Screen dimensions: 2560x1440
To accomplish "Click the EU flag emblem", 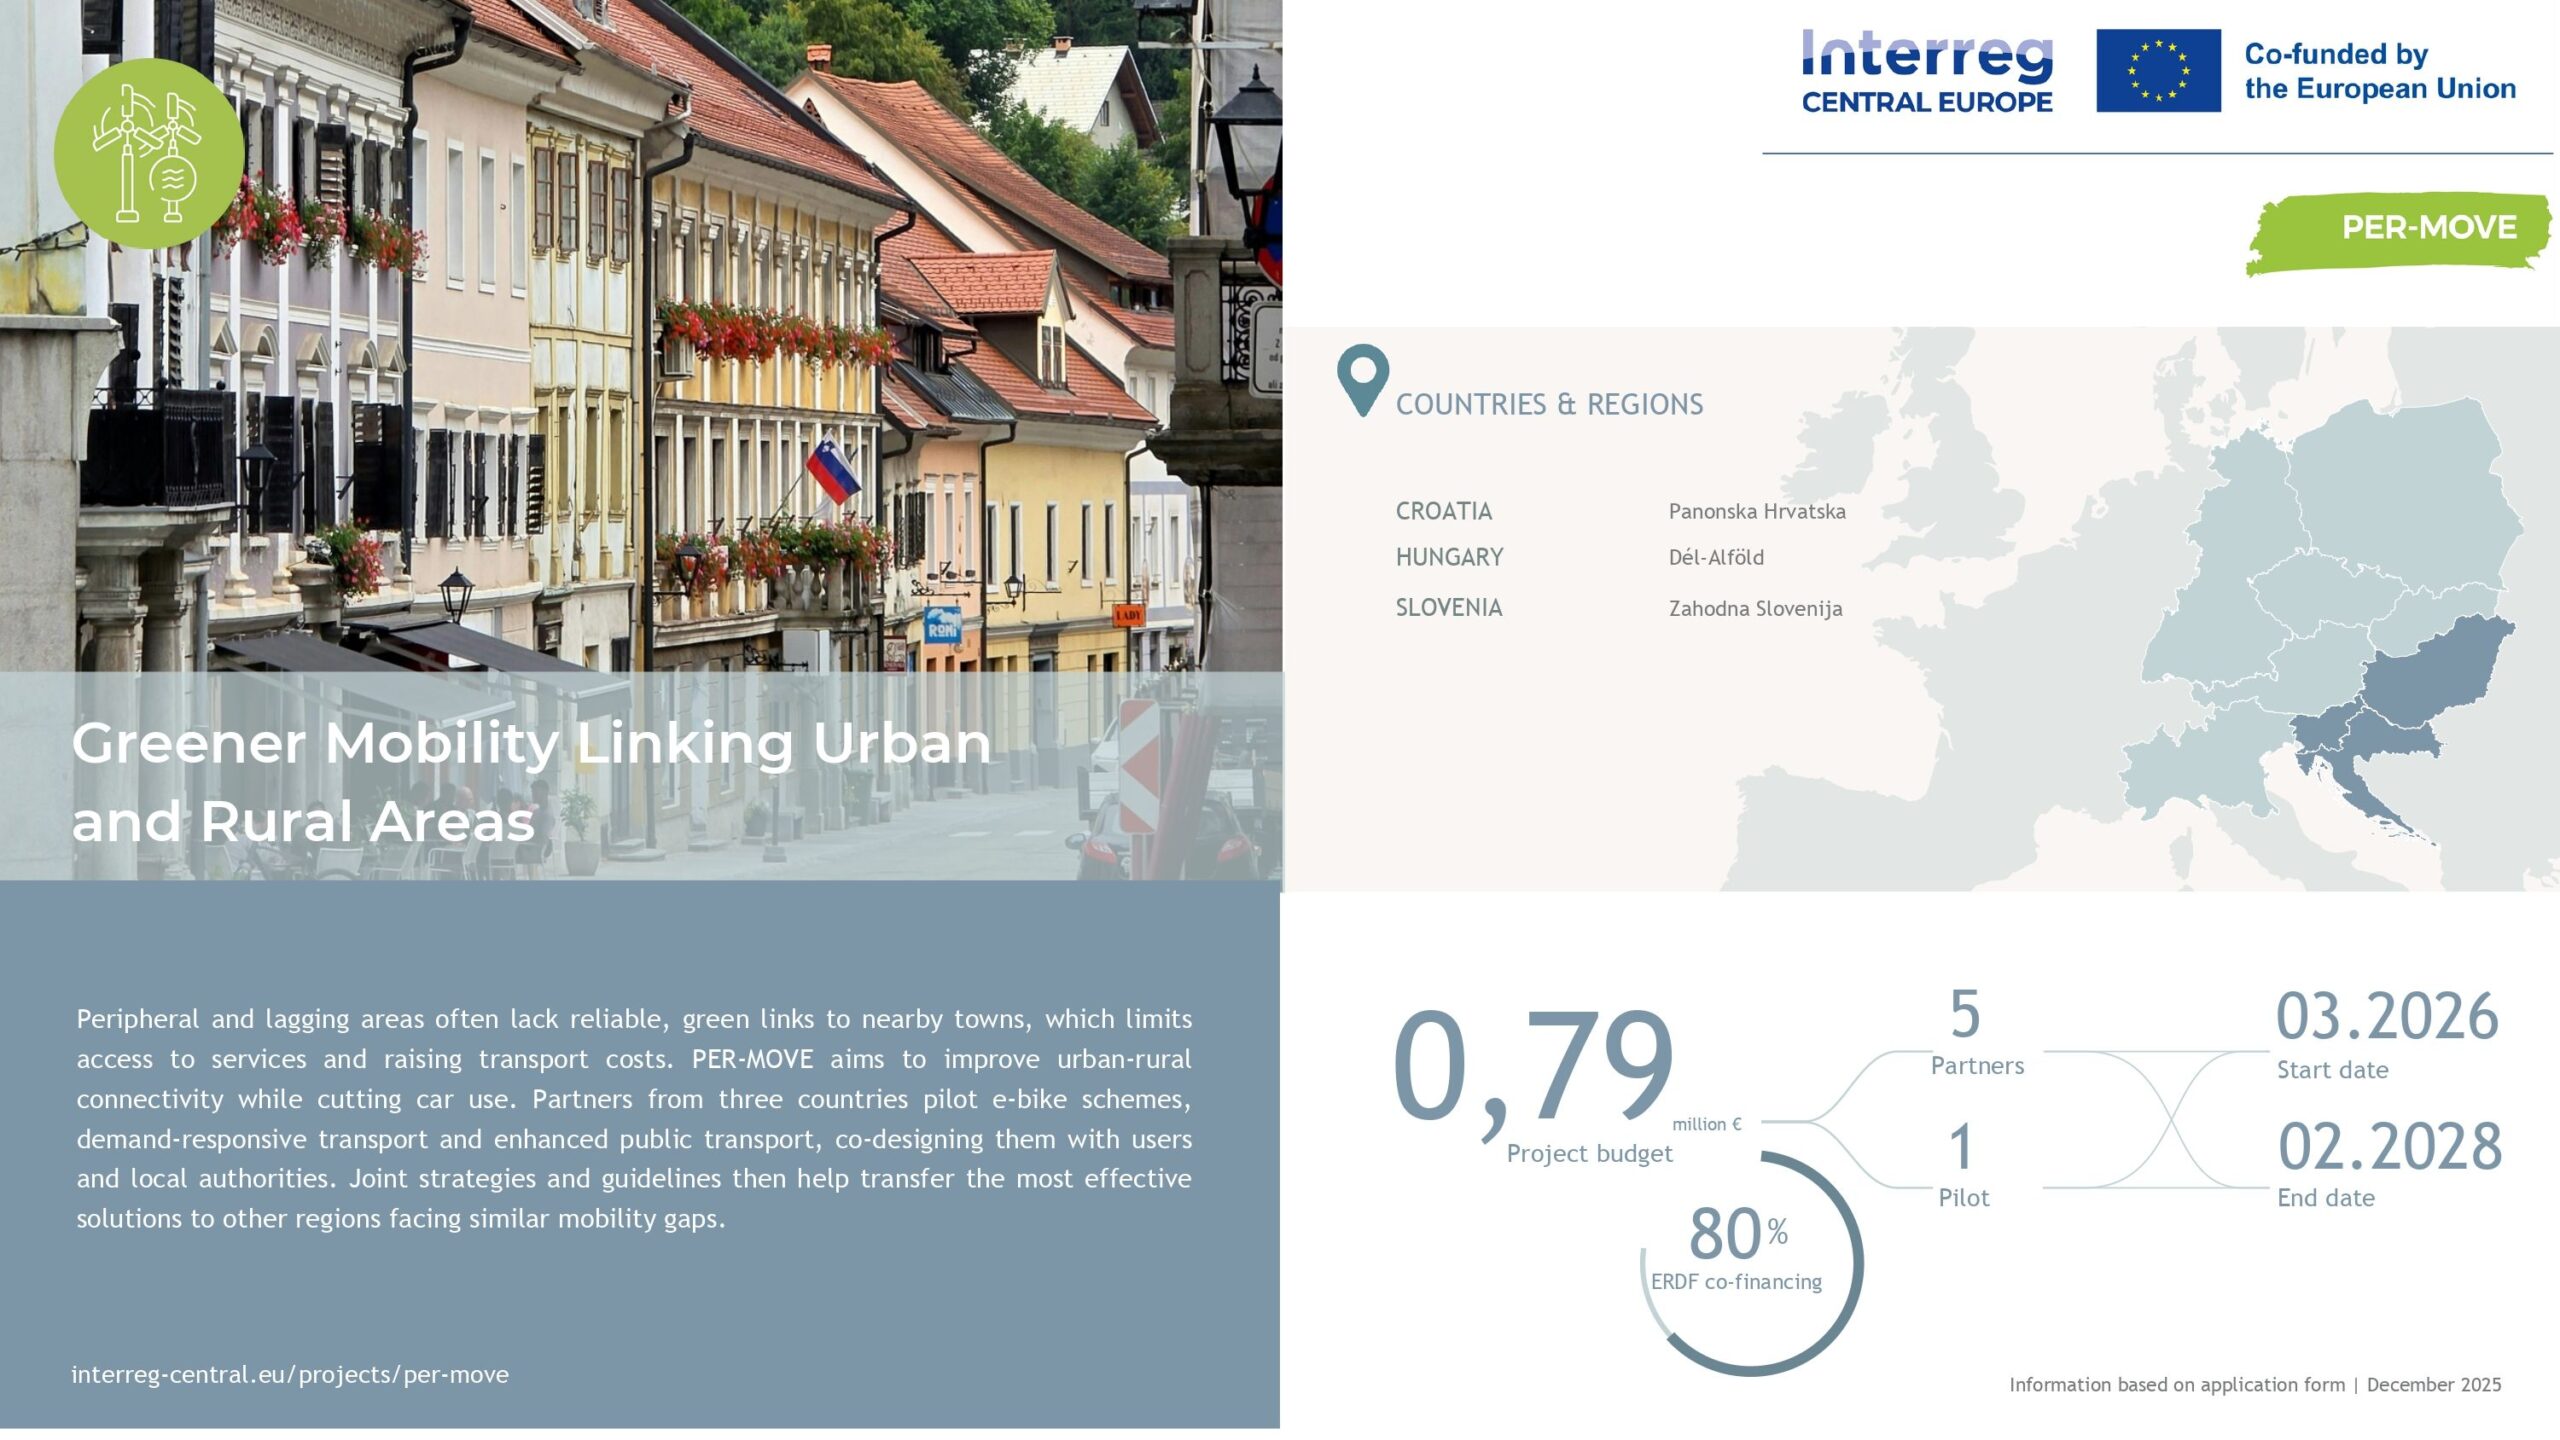I will tap(2158, 70).
